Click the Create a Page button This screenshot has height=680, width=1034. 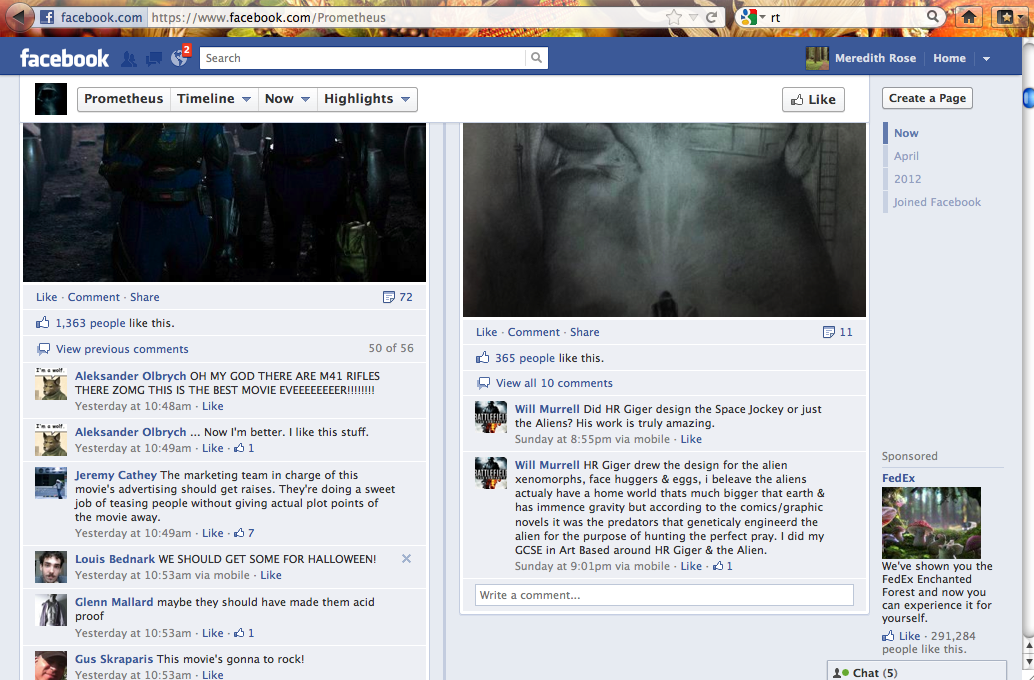click(x=927, y=98)
